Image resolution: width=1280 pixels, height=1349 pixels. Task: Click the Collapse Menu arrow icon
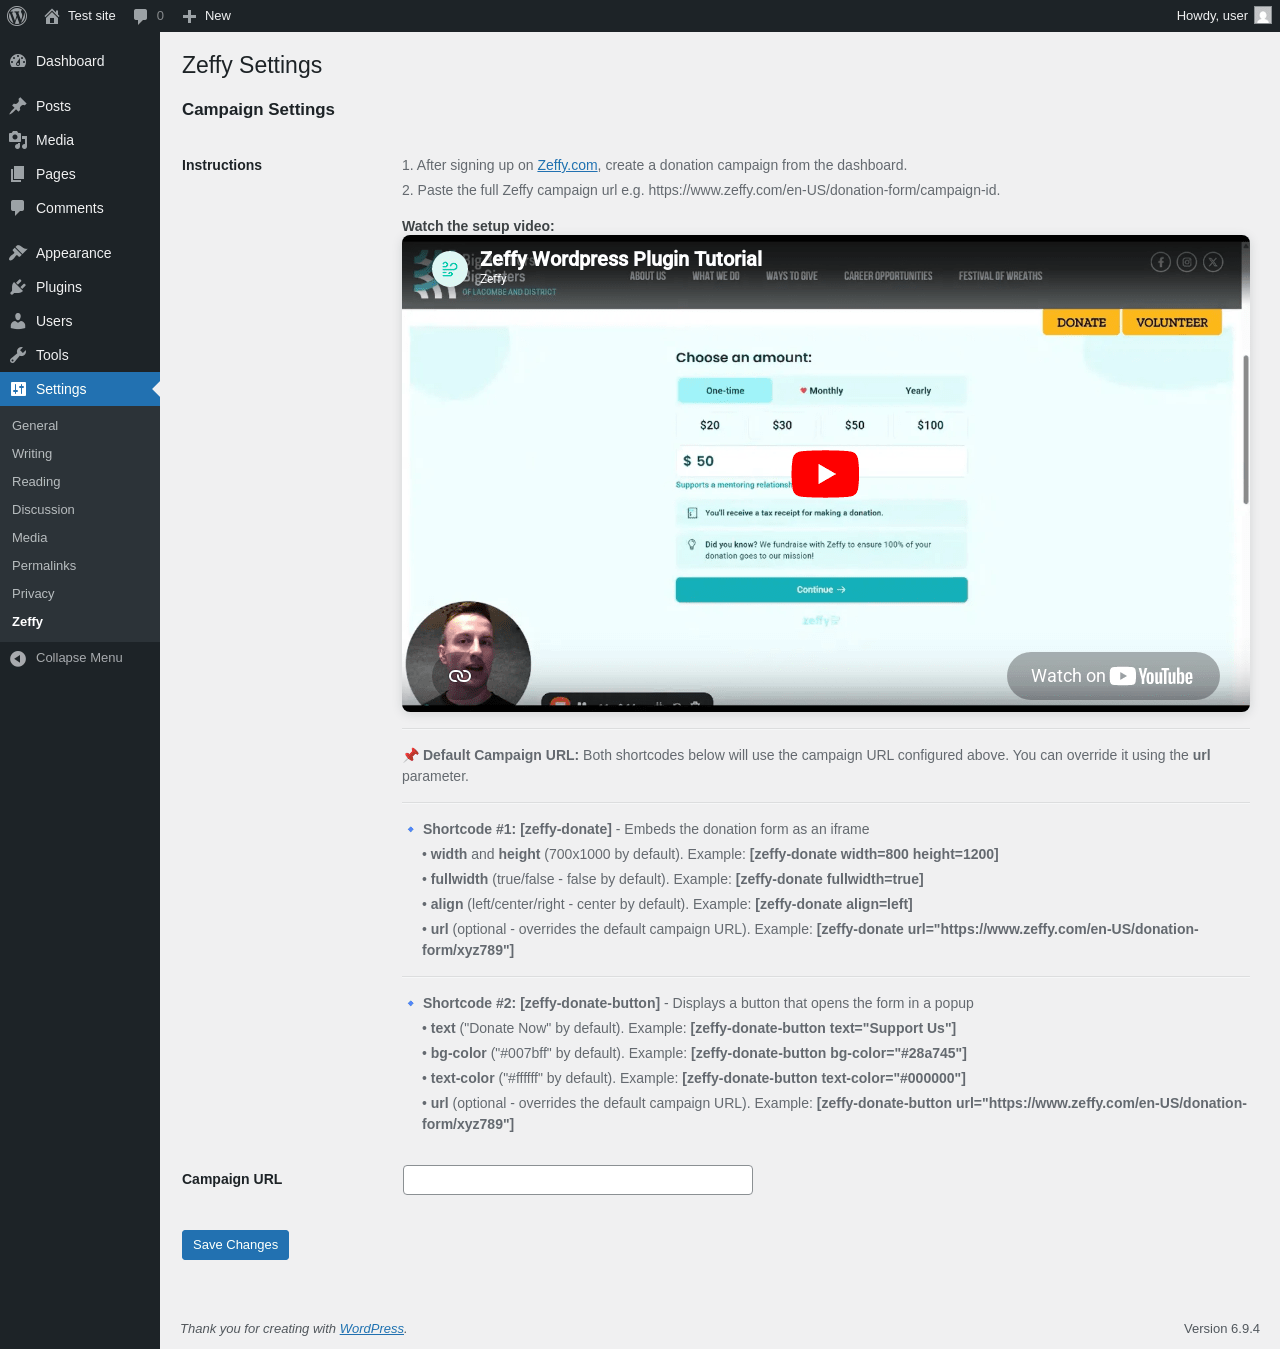18,658
